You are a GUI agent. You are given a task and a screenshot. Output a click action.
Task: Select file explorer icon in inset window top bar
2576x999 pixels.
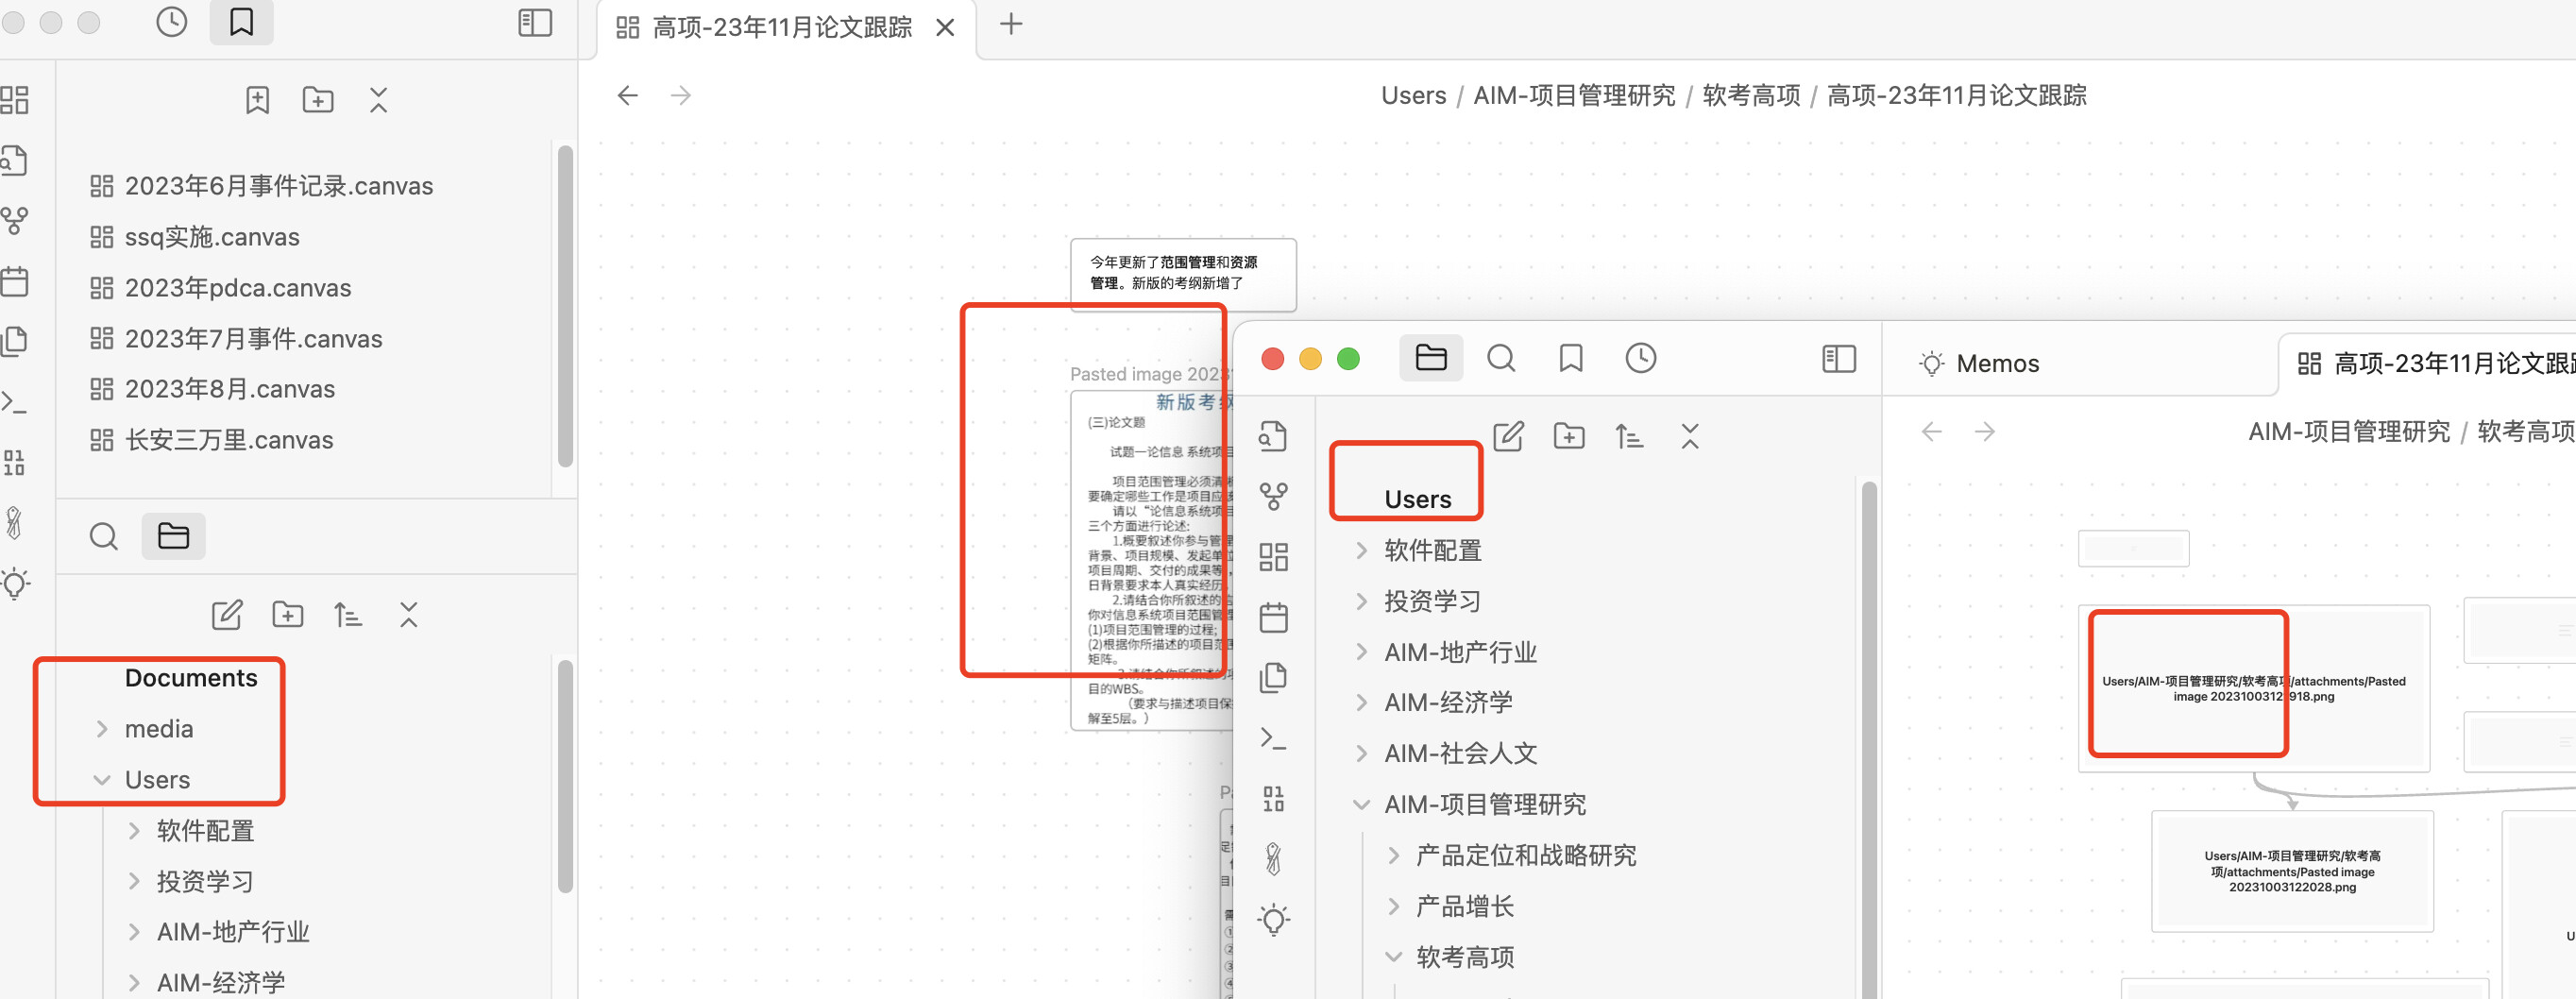click(x=1431, y=358)
